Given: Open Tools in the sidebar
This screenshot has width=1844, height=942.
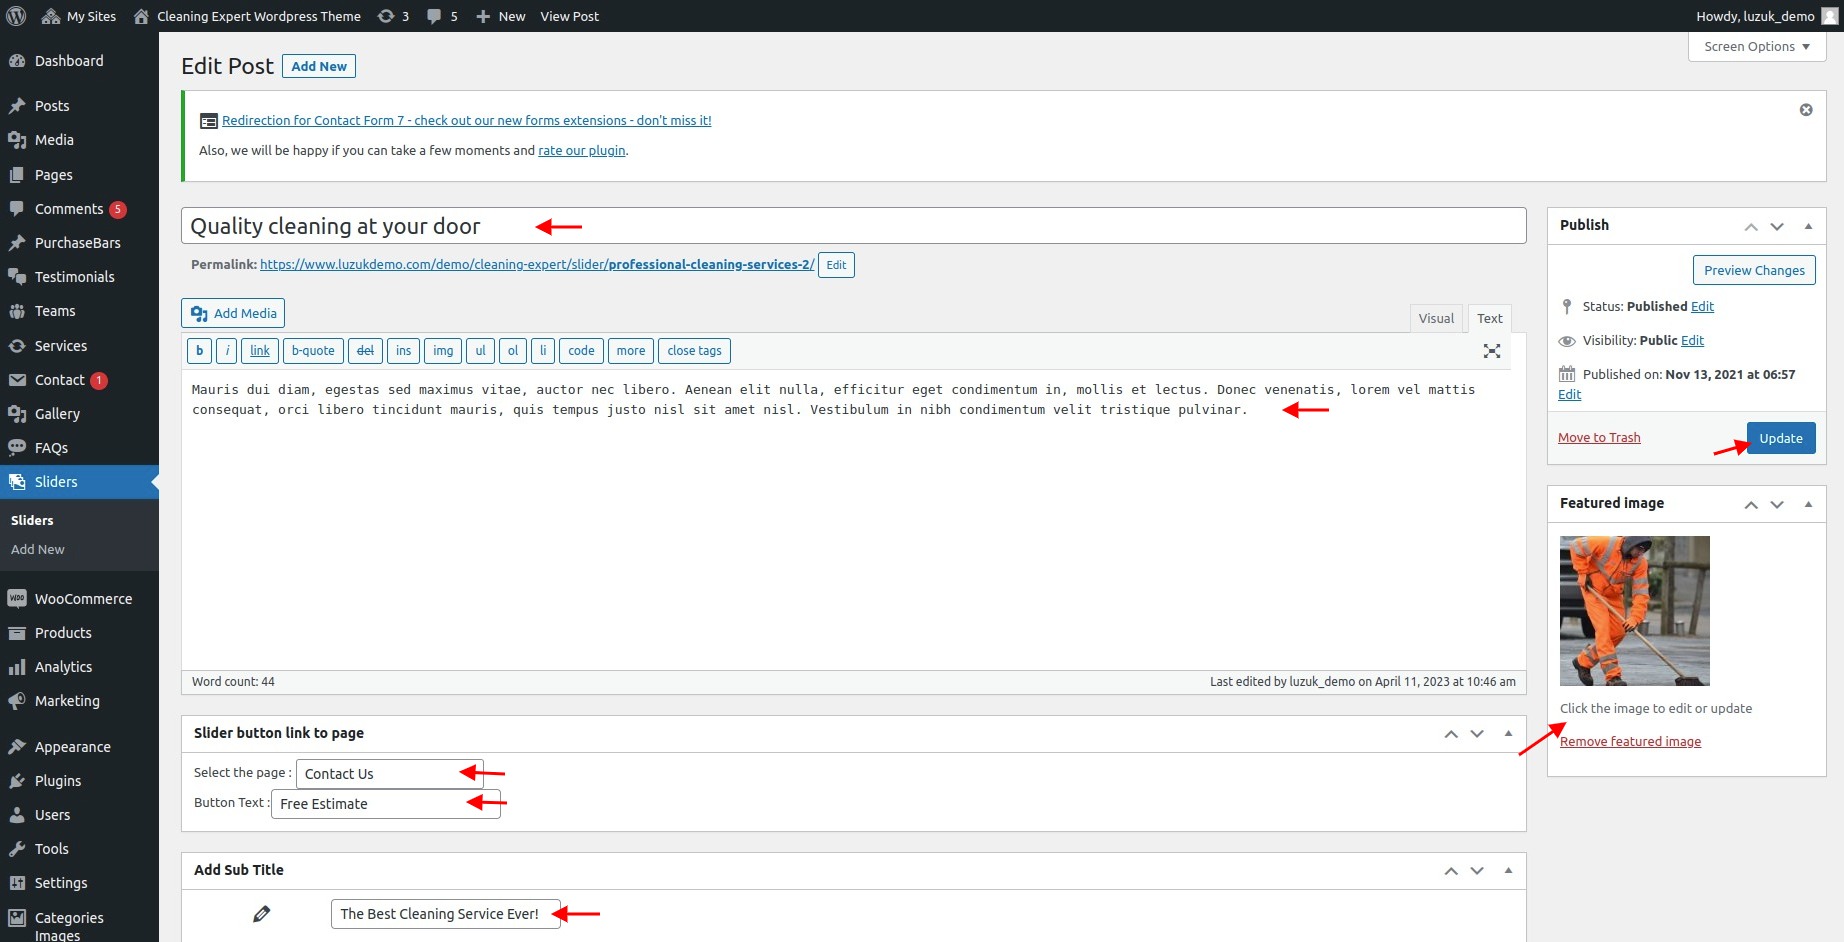Looking at the screenshot, I should pos(79,849).
